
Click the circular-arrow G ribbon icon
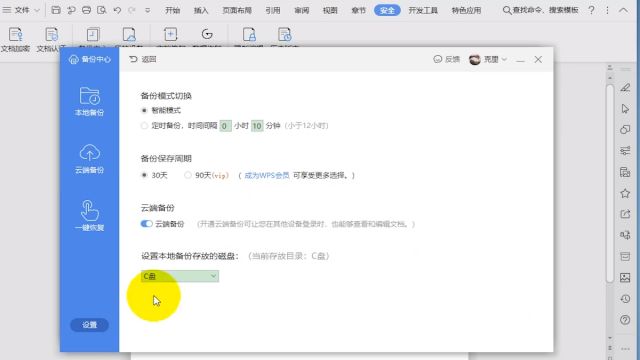pos(207,34)
